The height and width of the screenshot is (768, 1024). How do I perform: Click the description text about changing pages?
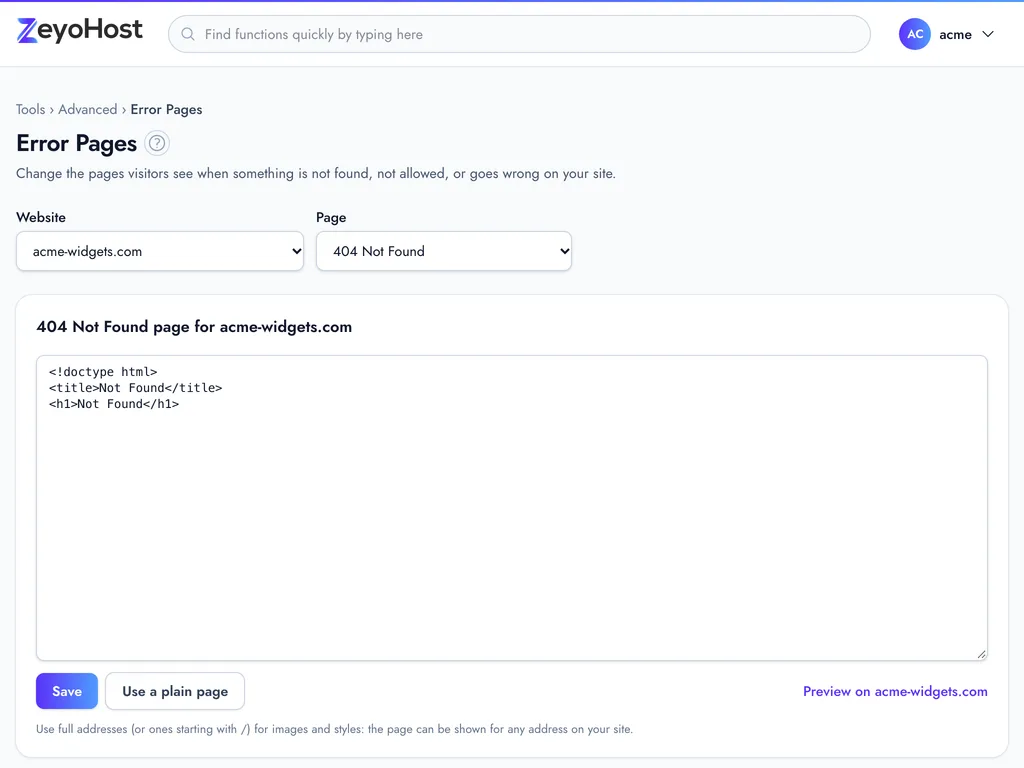click(x=316, y=174)
